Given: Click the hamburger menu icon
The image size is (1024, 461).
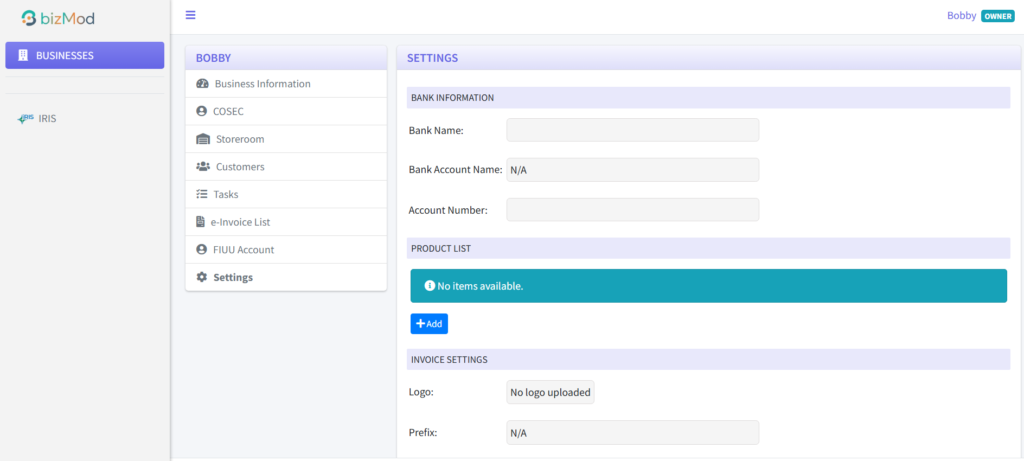Looking at the screenshot, I should pyautogui.click(x=190, y=15).
